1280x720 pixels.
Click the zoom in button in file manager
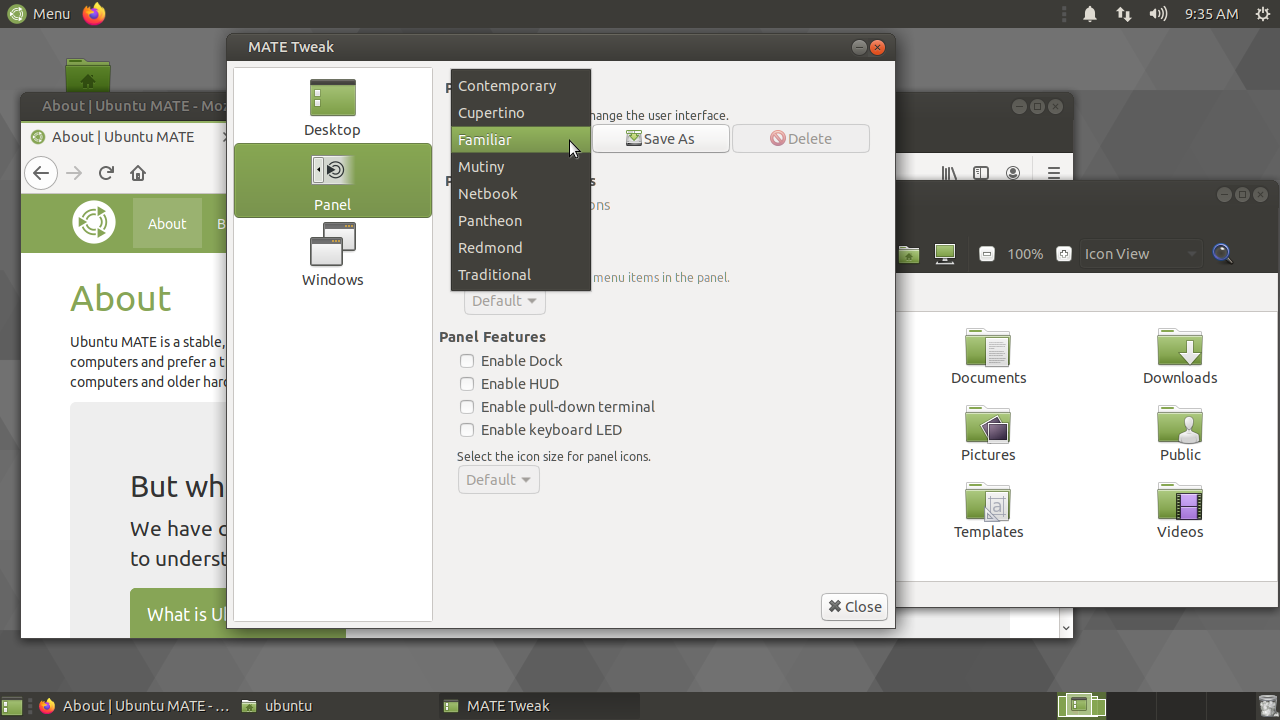click(x=1064, y=254)
